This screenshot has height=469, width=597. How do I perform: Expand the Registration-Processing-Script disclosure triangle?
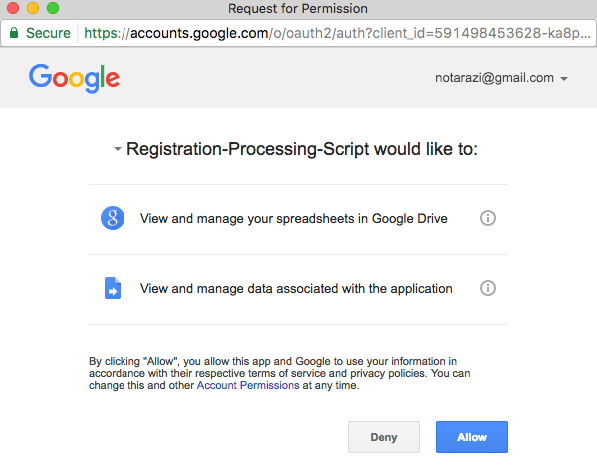[x=118, y=149]
